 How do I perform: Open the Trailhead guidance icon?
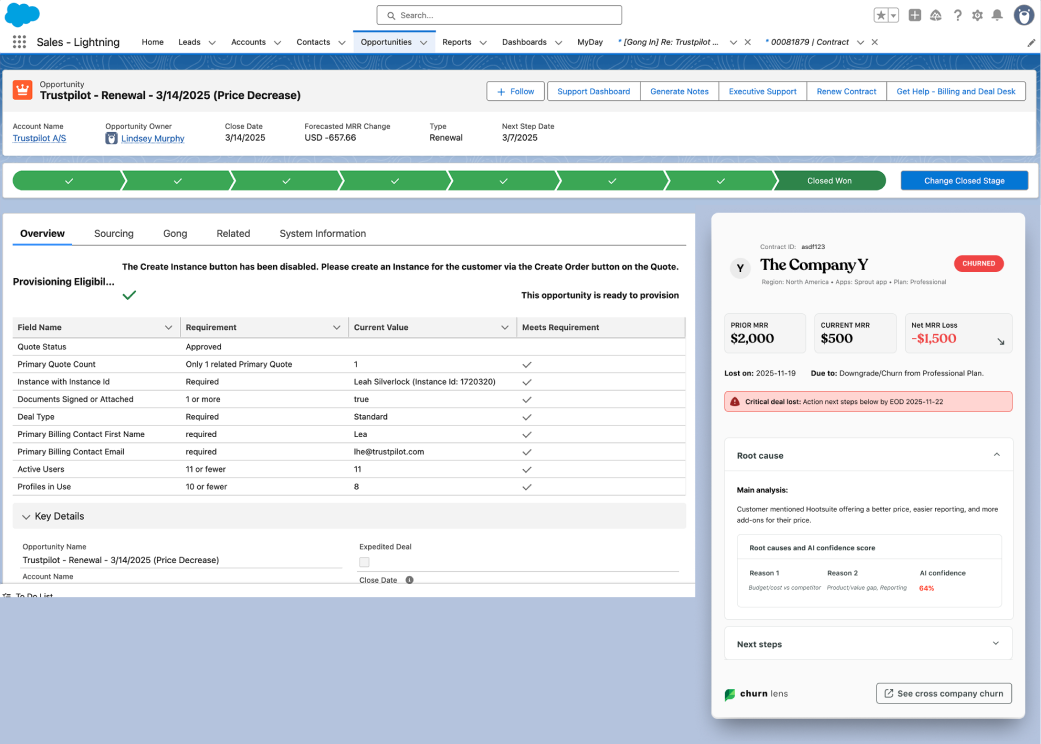pos(935,15)
